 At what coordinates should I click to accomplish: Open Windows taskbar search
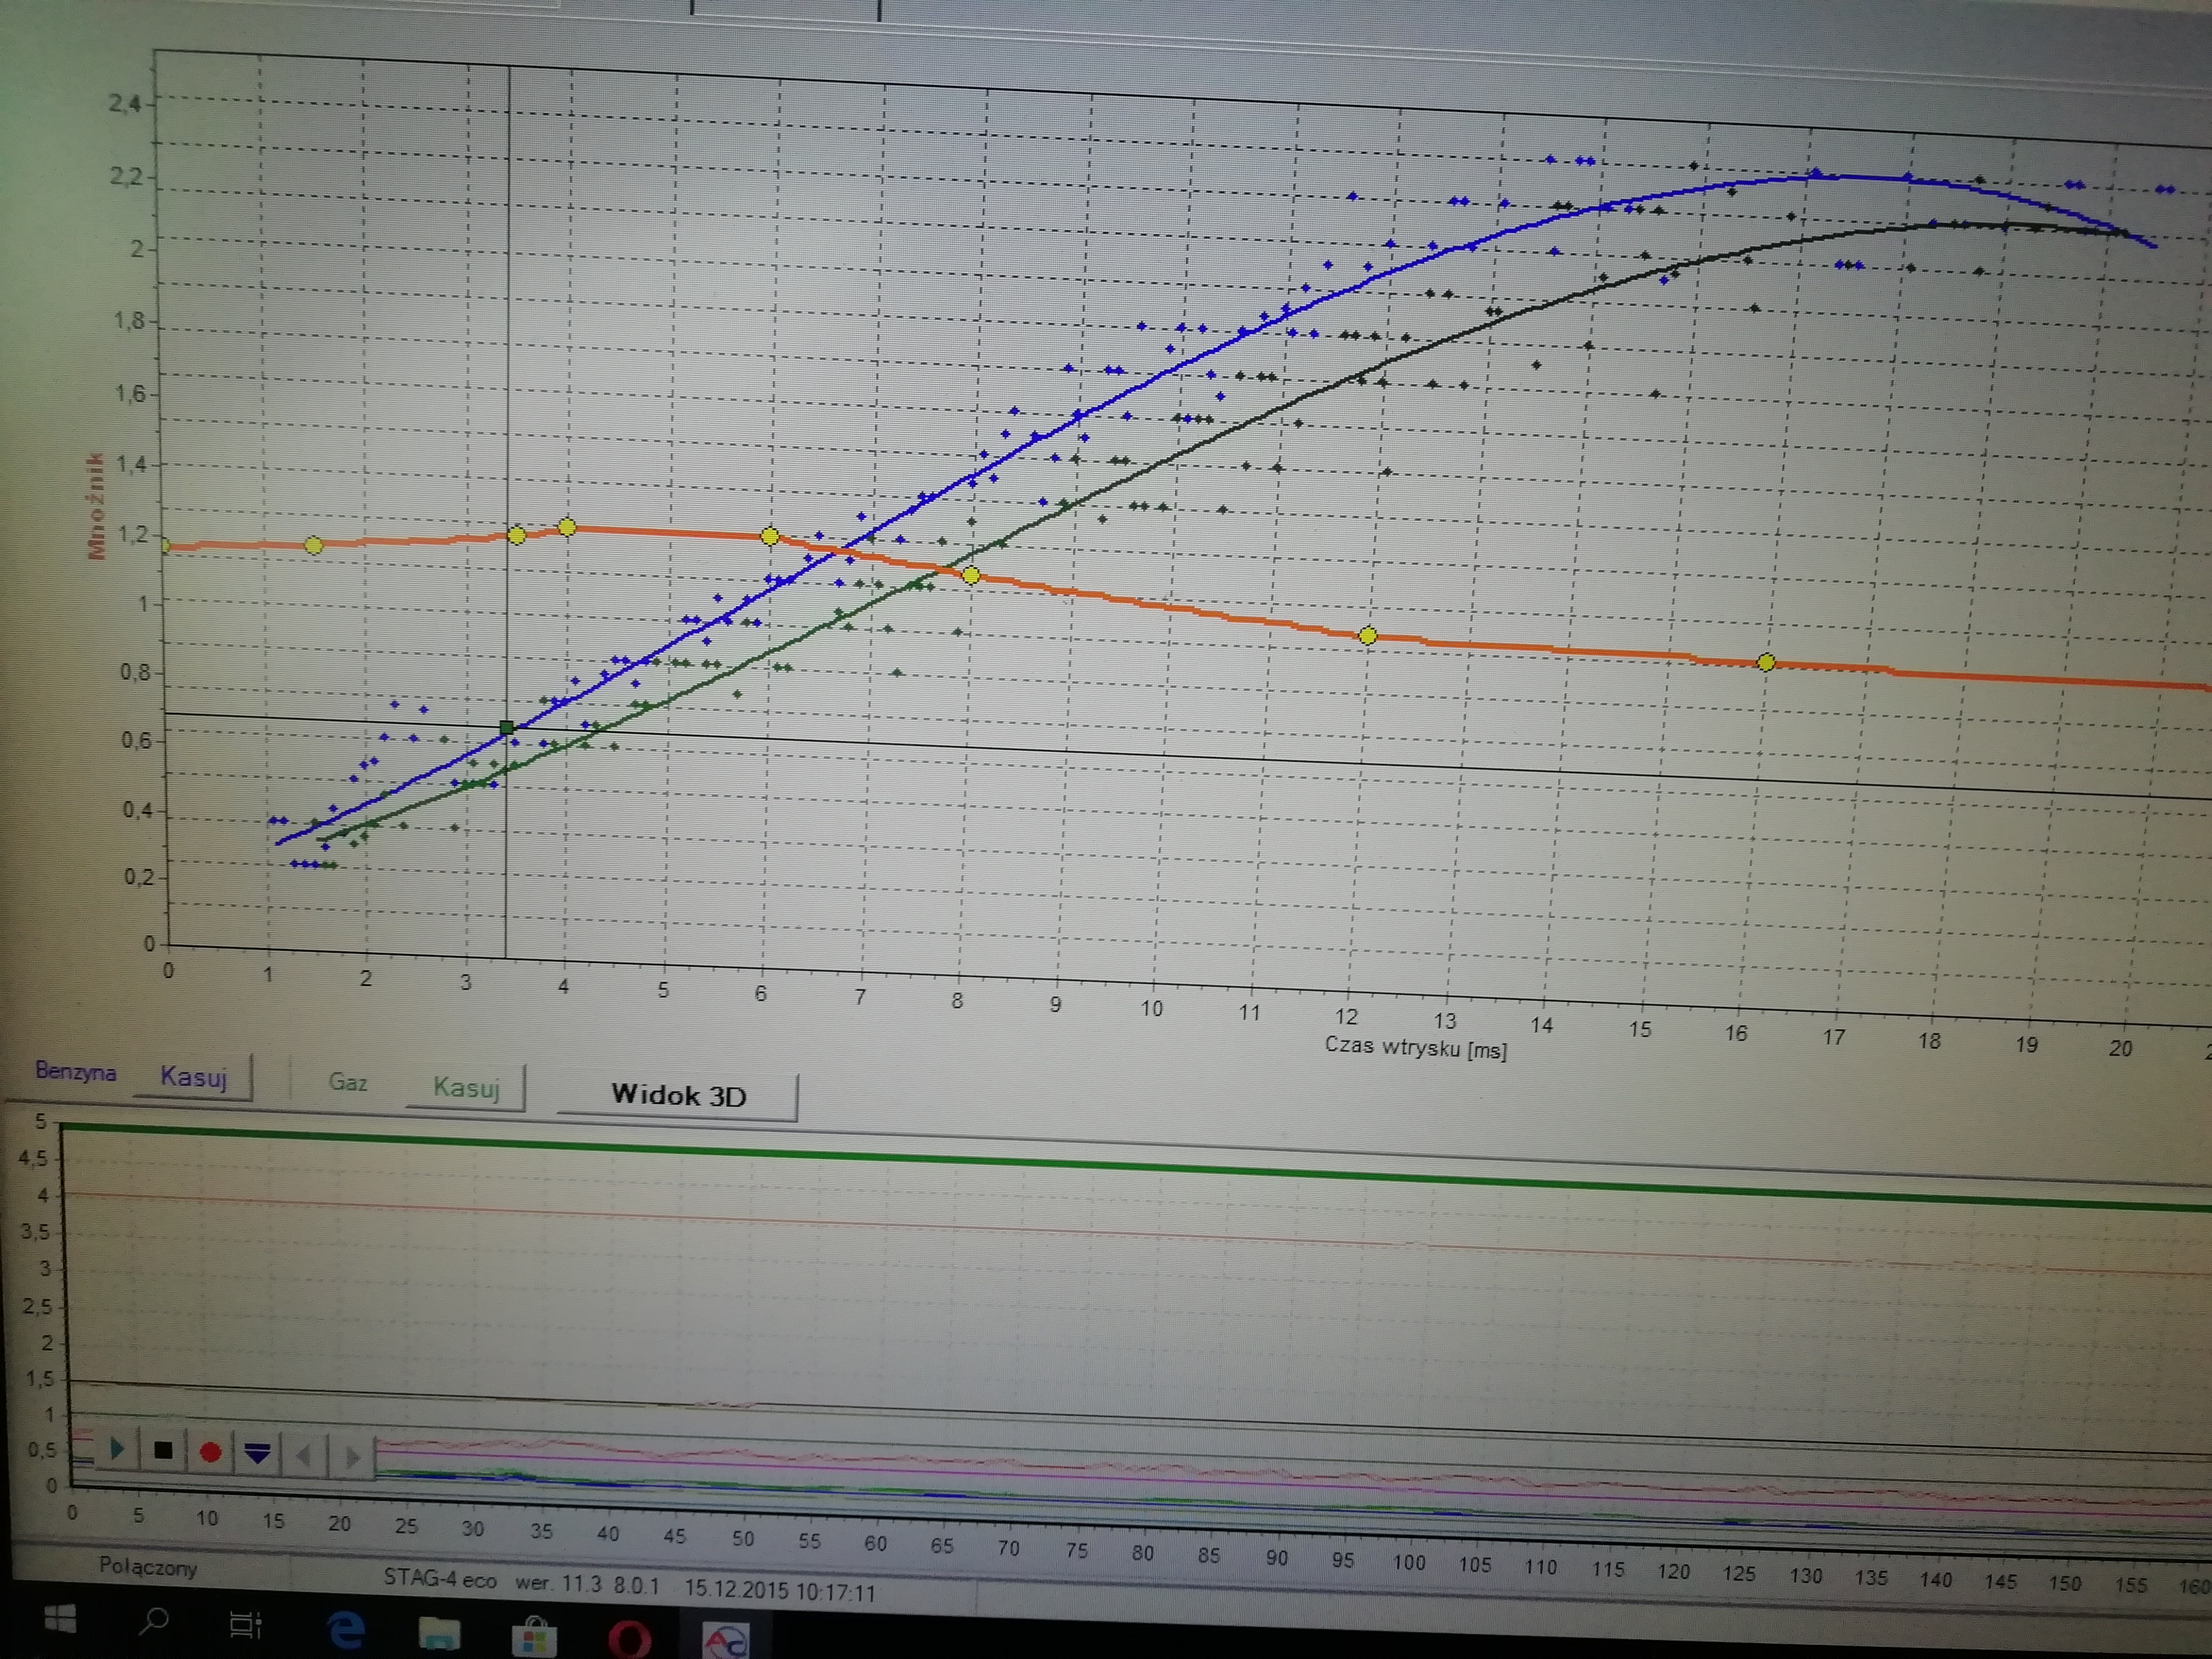coord(153,1621)
